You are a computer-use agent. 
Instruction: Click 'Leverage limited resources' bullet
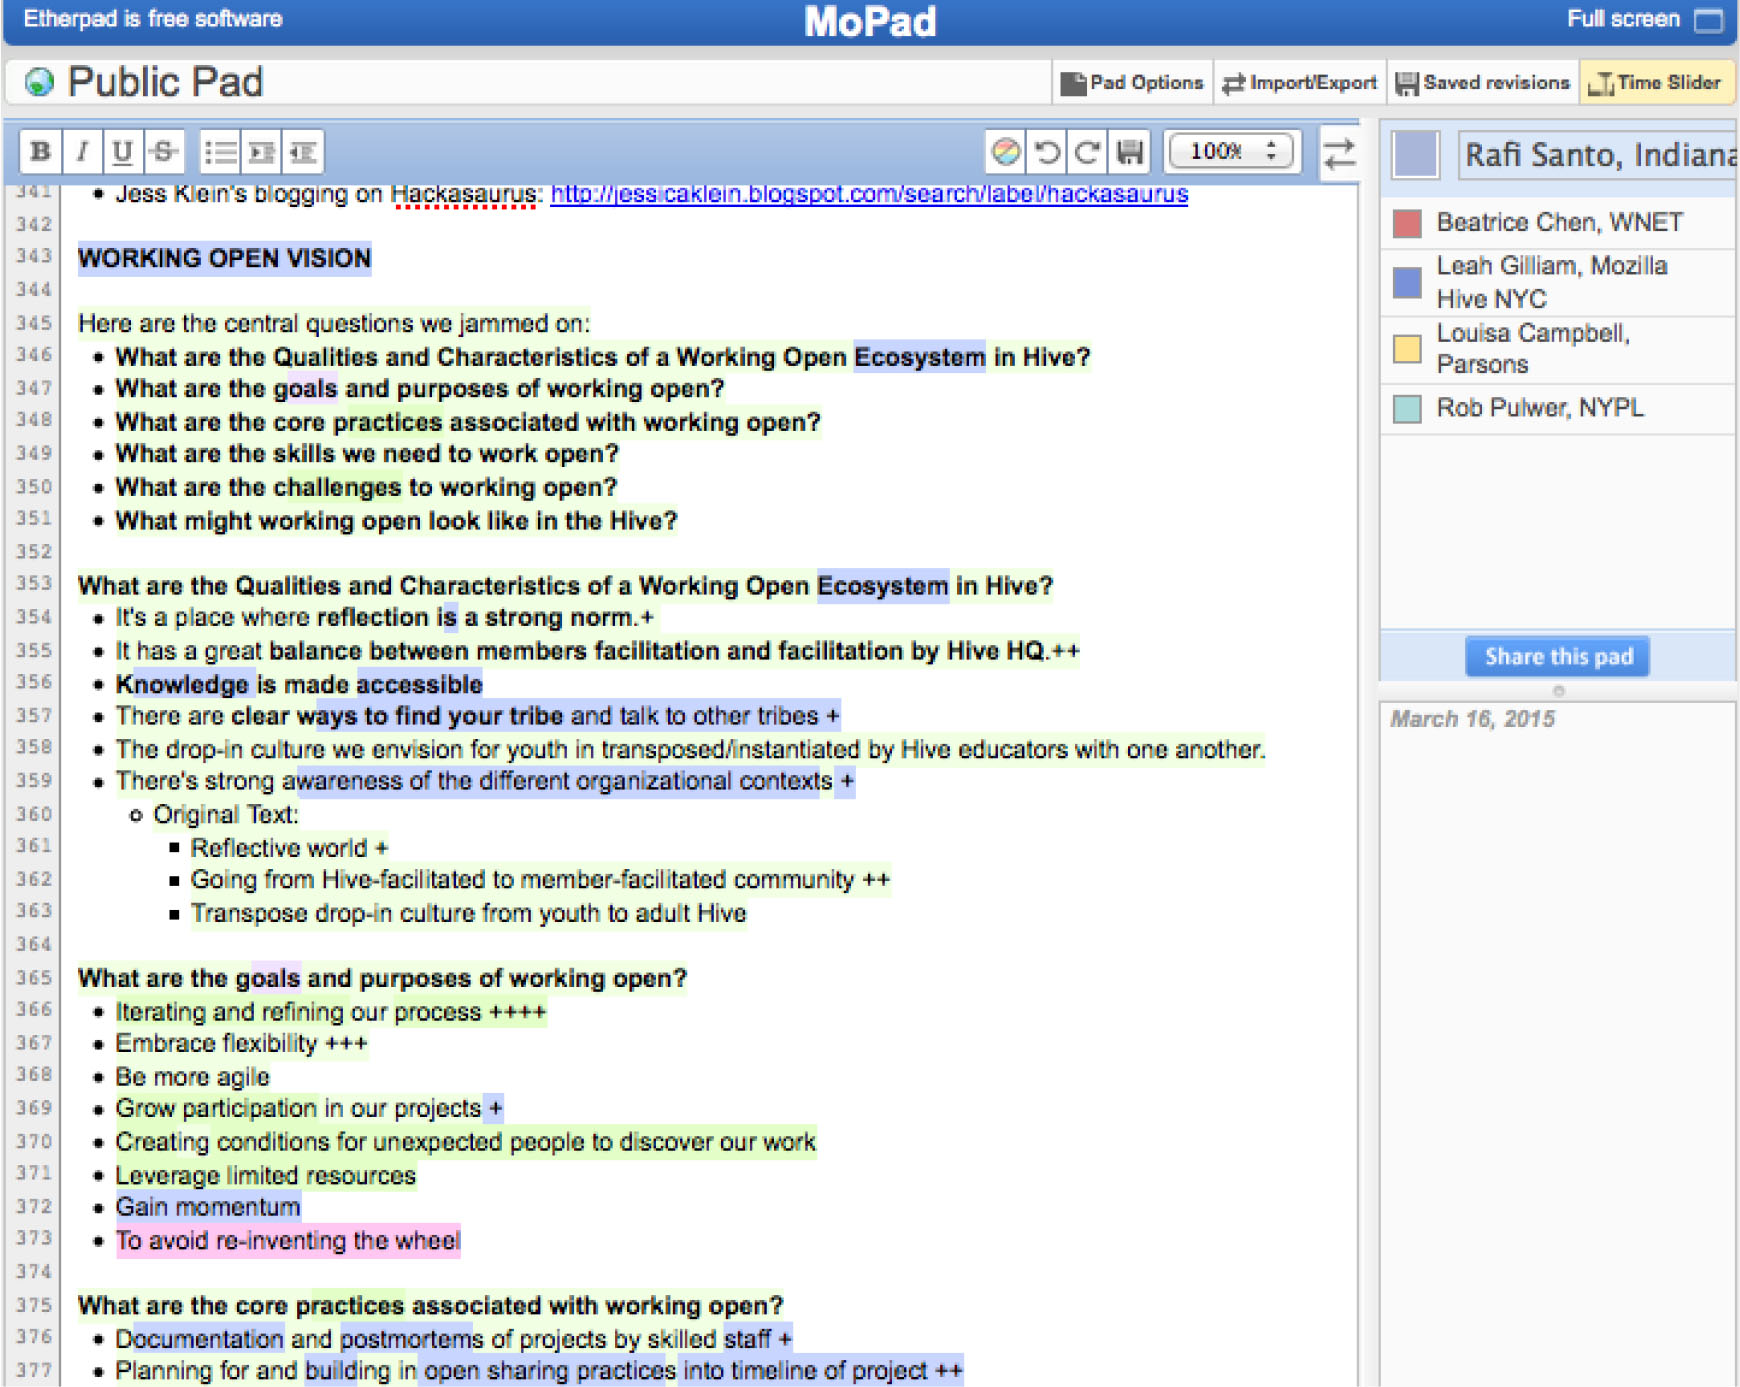click(x=265, y=1176)
